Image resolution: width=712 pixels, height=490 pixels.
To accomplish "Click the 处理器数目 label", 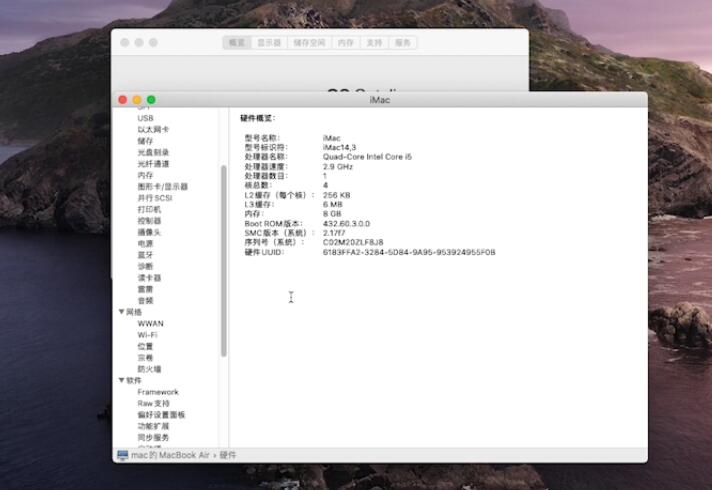I will point(266,176).
